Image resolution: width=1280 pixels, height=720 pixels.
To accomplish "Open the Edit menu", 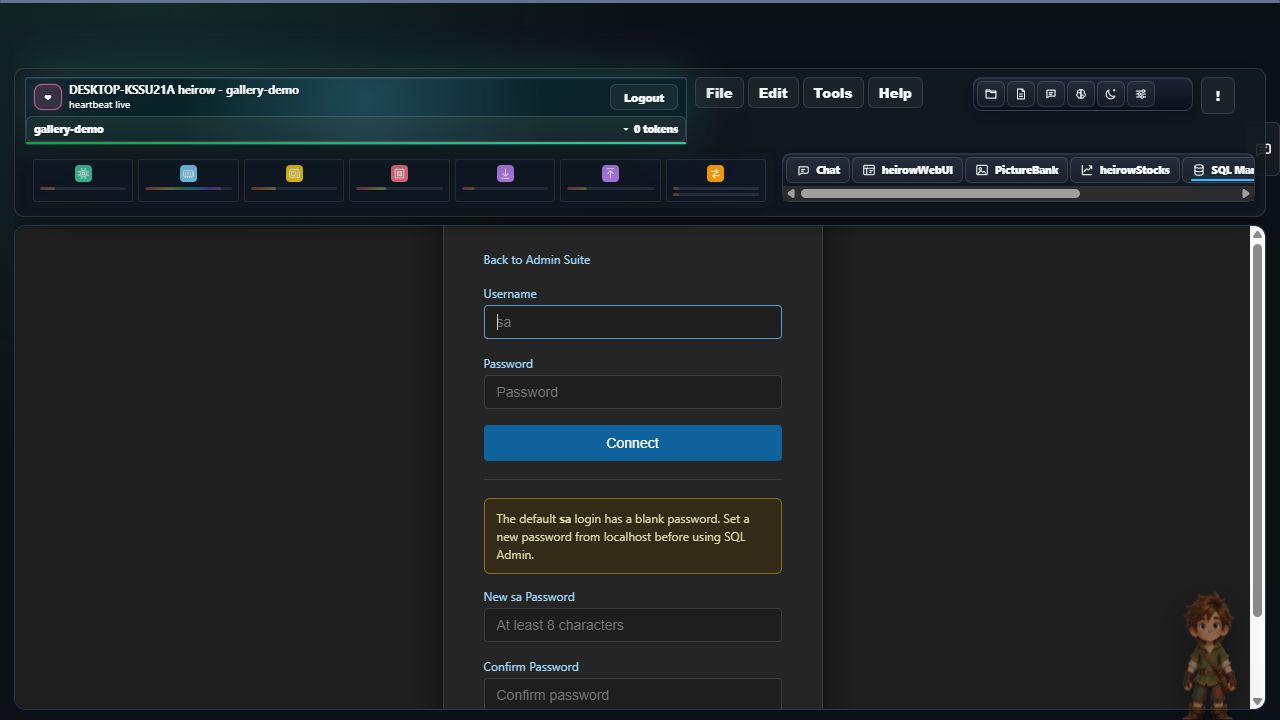I will click(x=773, y=93).
